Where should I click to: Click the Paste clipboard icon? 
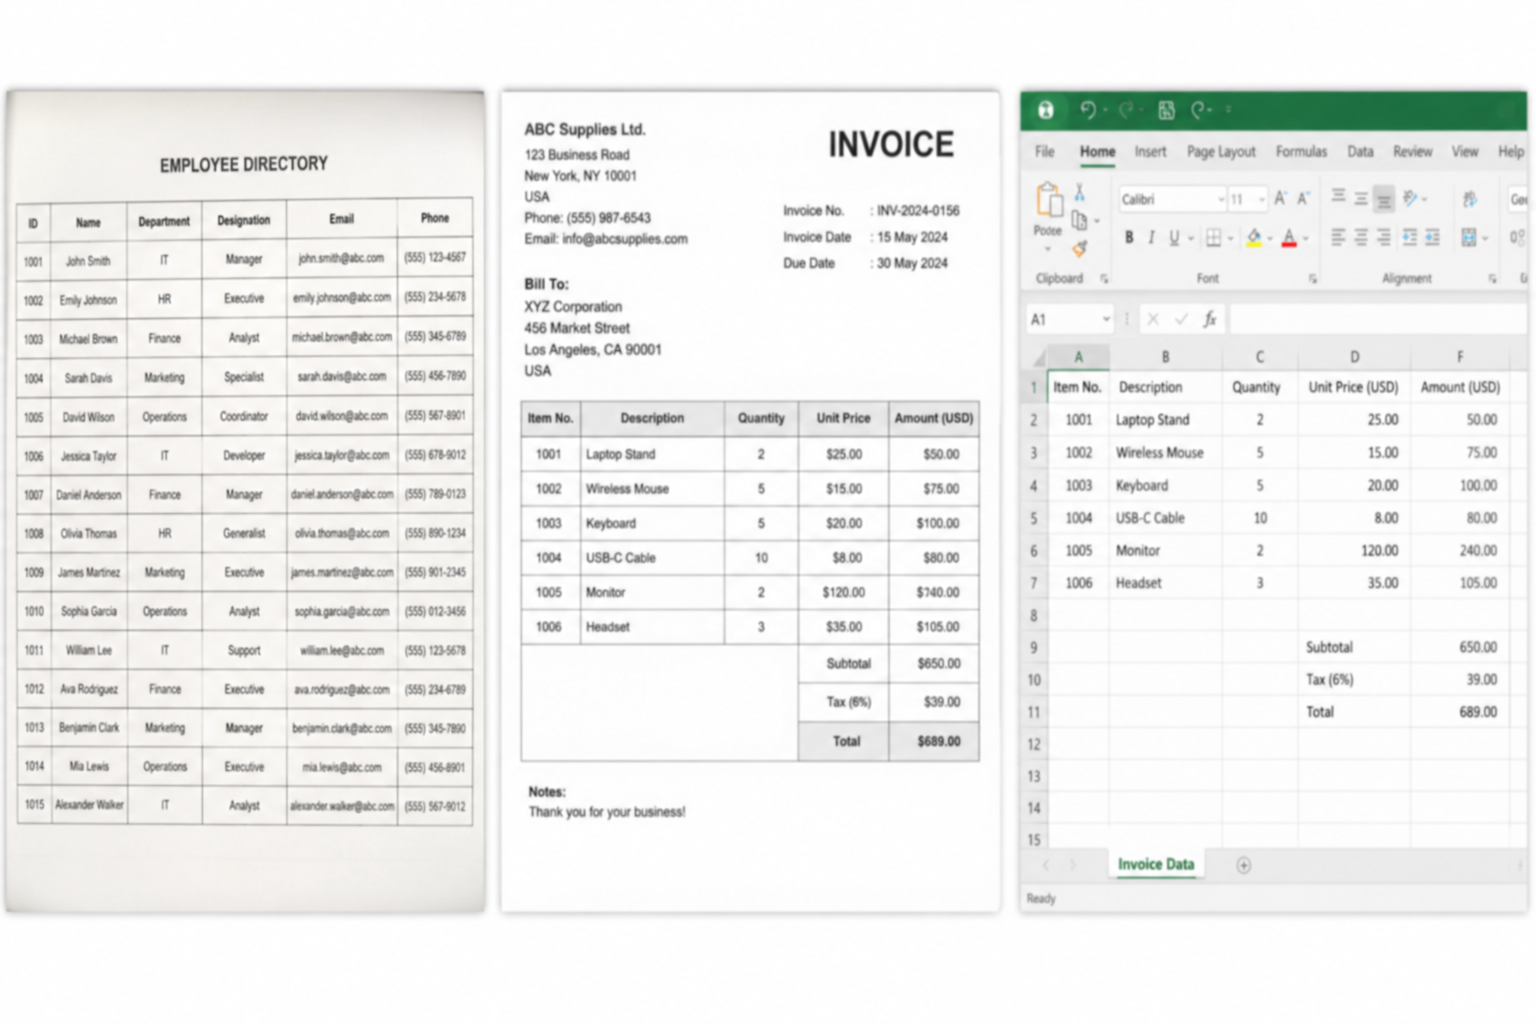(1048, 201)
